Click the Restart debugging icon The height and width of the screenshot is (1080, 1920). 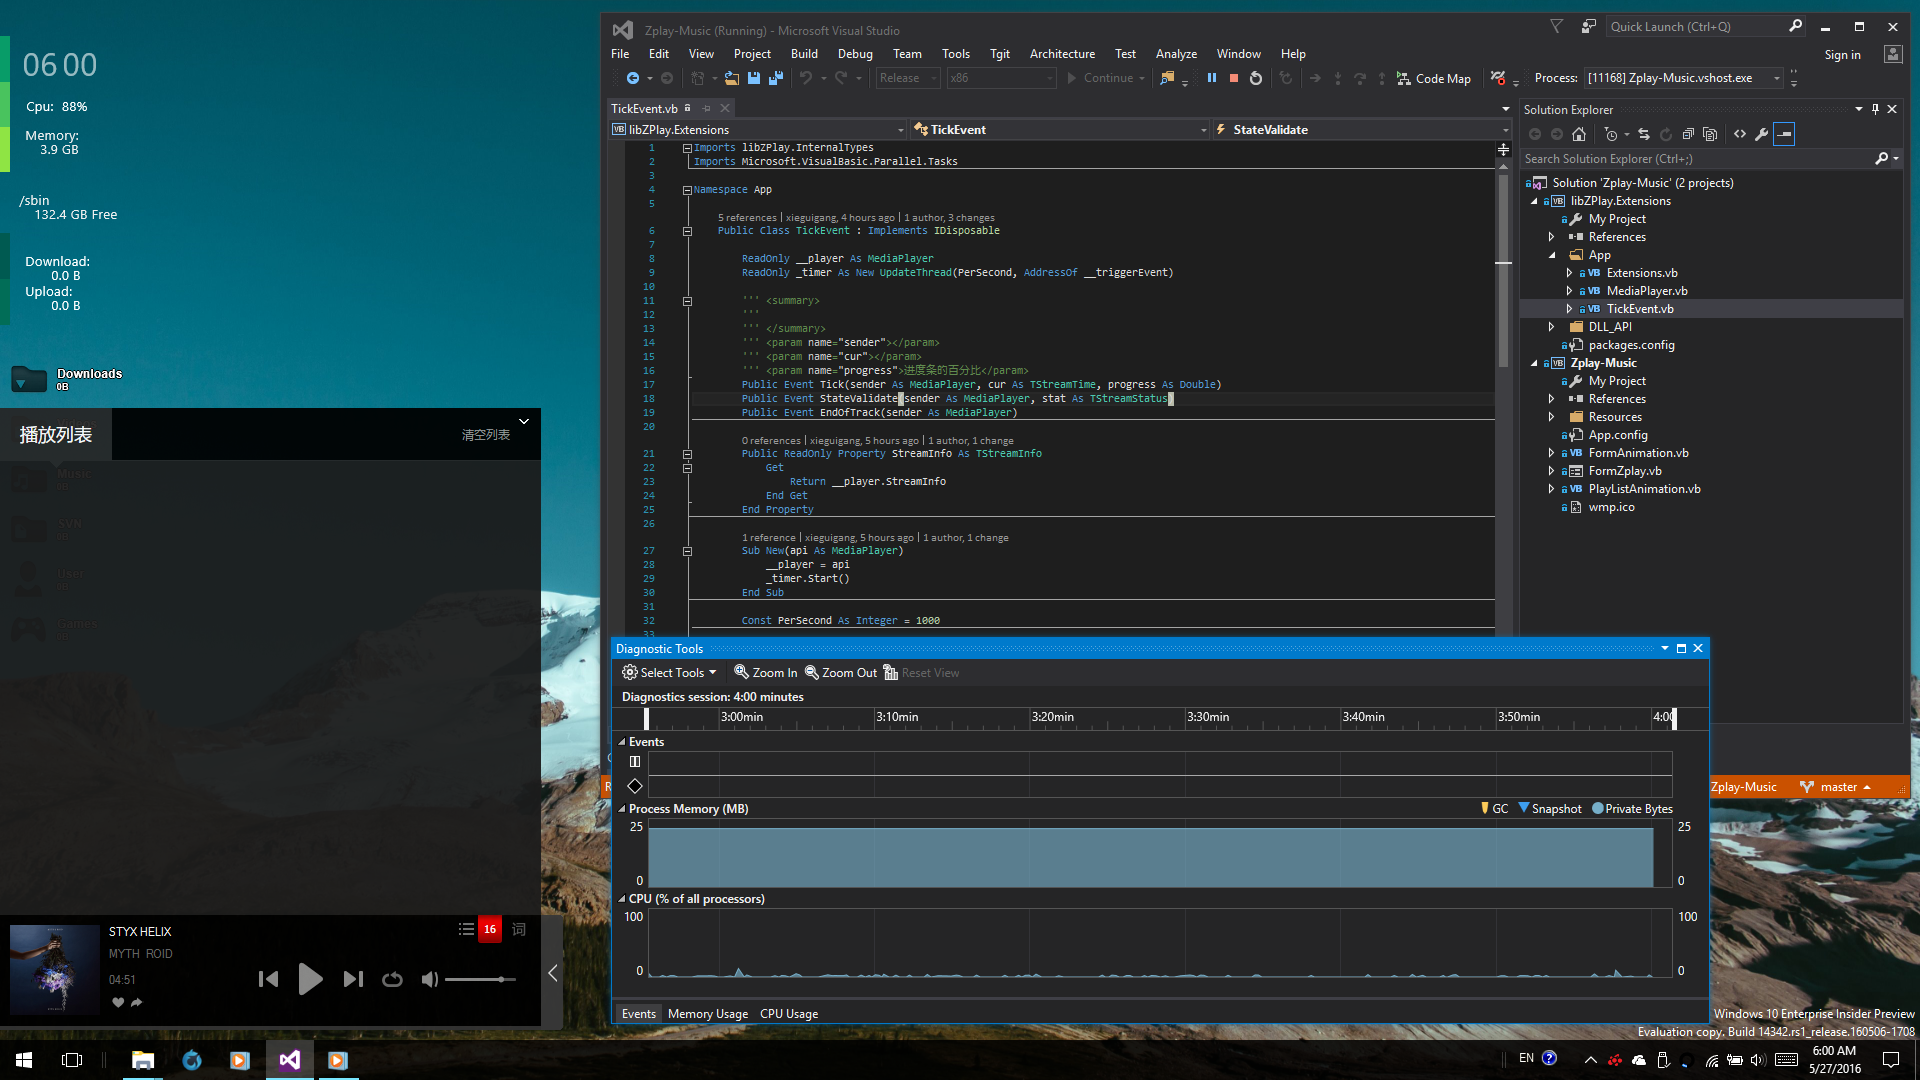pos(1256,78)
